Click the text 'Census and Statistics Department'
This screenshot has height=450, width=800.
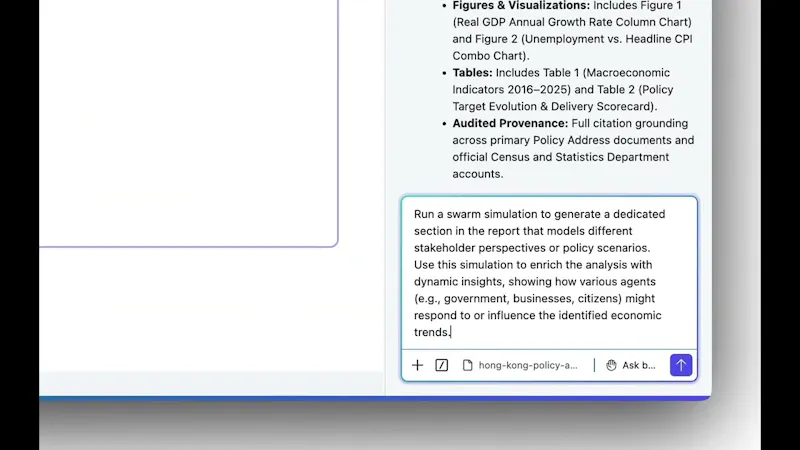point(580,157)
